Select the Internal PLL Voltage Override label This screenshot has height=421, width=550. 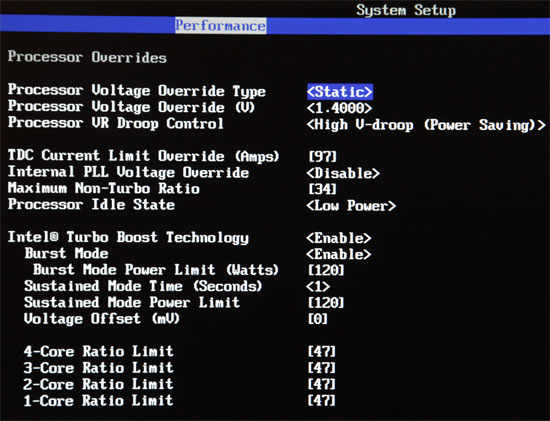coord(128,172)
